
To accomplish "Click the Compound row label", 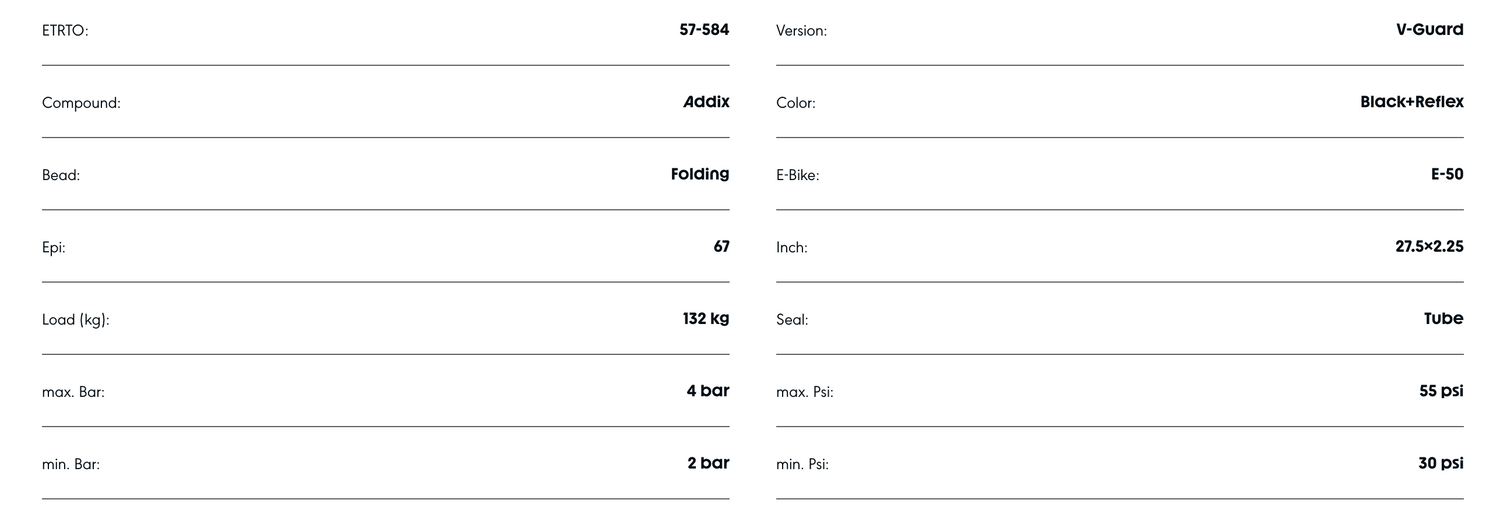I will (x=81, y=103).
